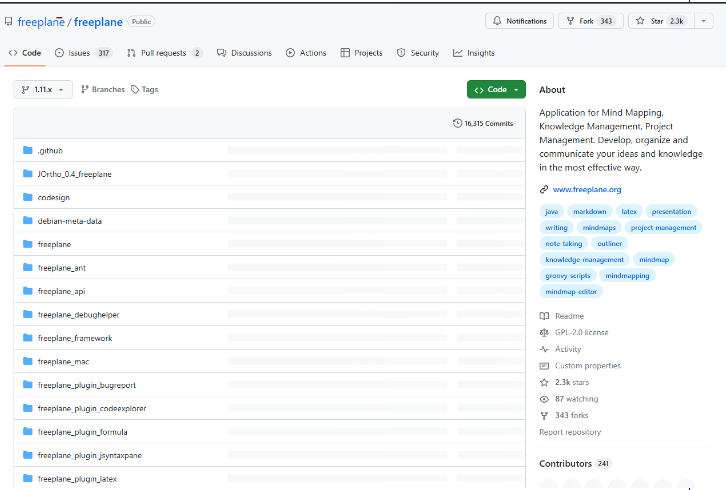Image resolution: width=726 pixels, height=490 pixels.
Task: Click the star icon to star repository
Action: point(640,21)
